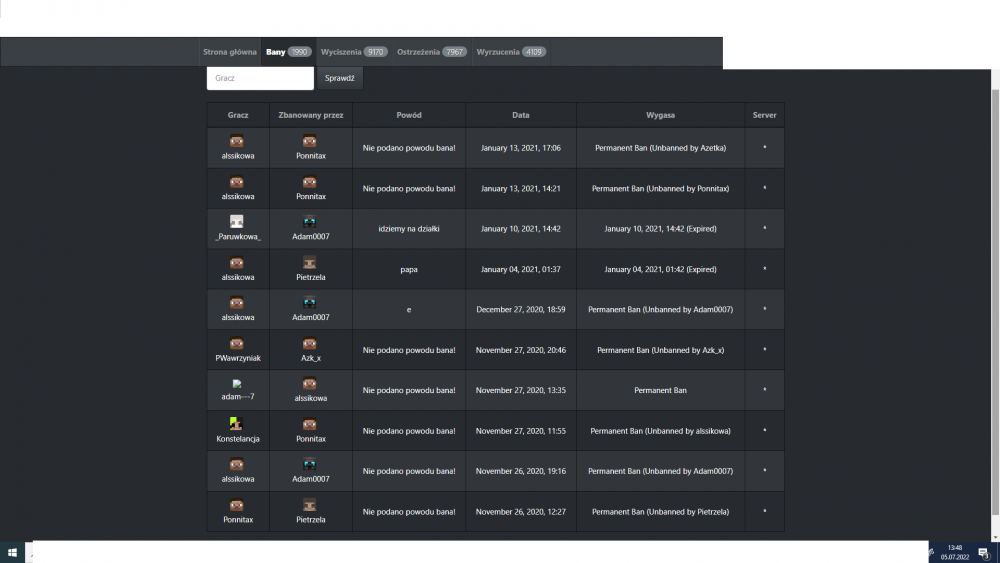Switch to the Wyciszenia tab

tap(353, 52)
